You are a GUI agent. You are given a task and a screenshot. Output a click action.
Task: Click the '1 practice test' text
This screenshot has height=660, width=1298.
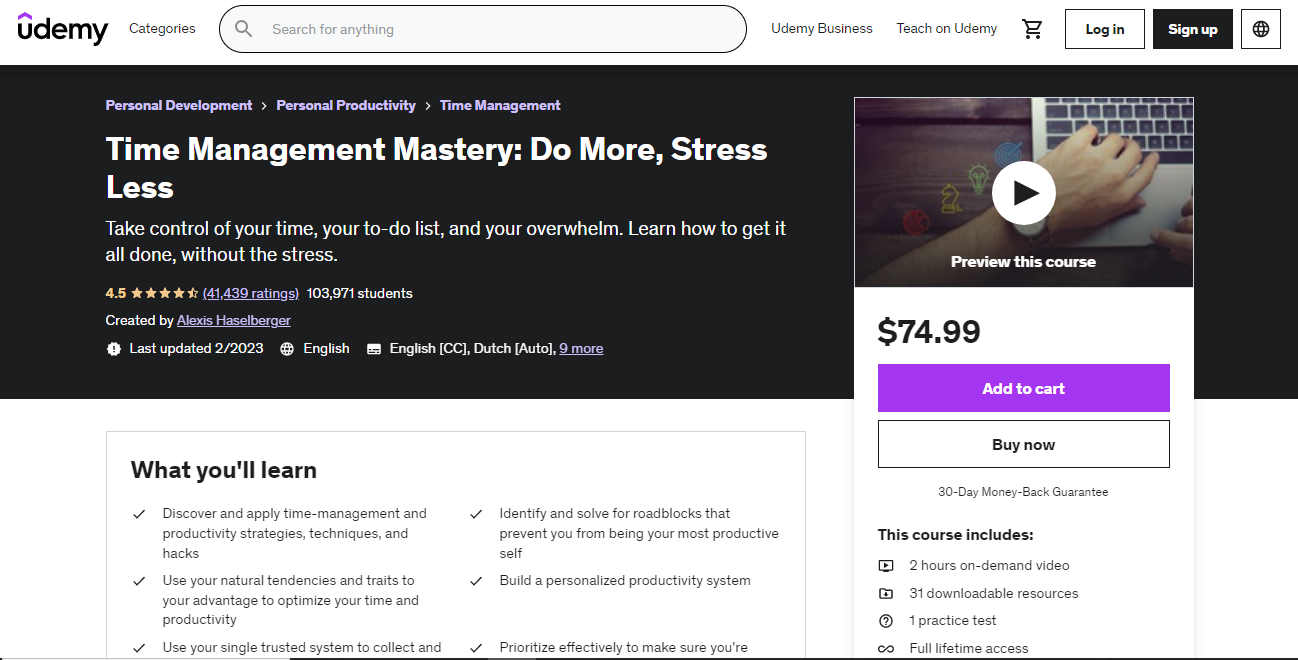[953, 621]
